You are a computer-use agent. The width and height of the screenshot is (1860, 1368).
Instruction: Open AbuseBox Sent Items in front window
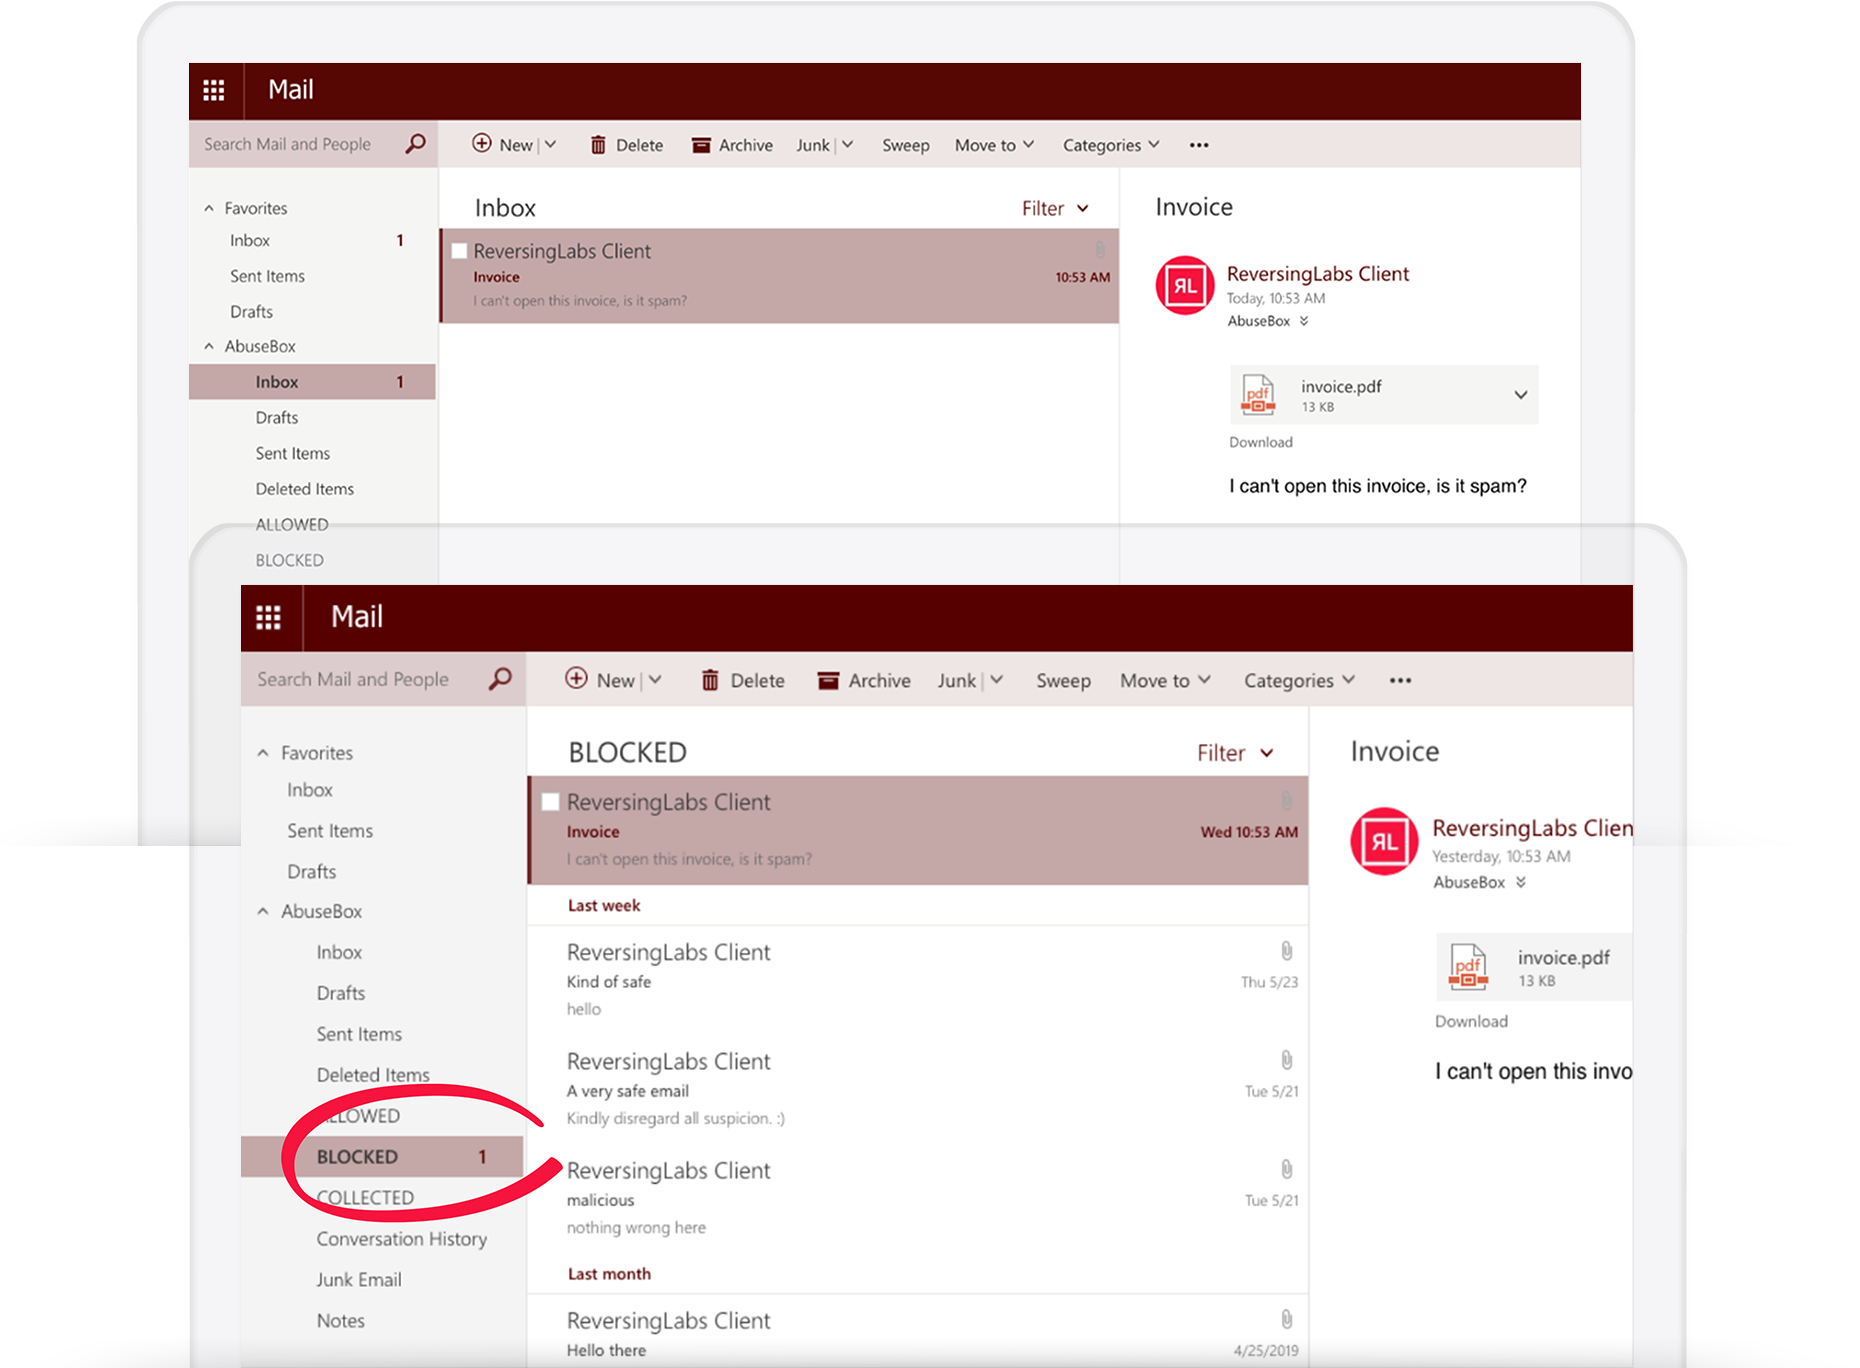tap(359, 1033)
